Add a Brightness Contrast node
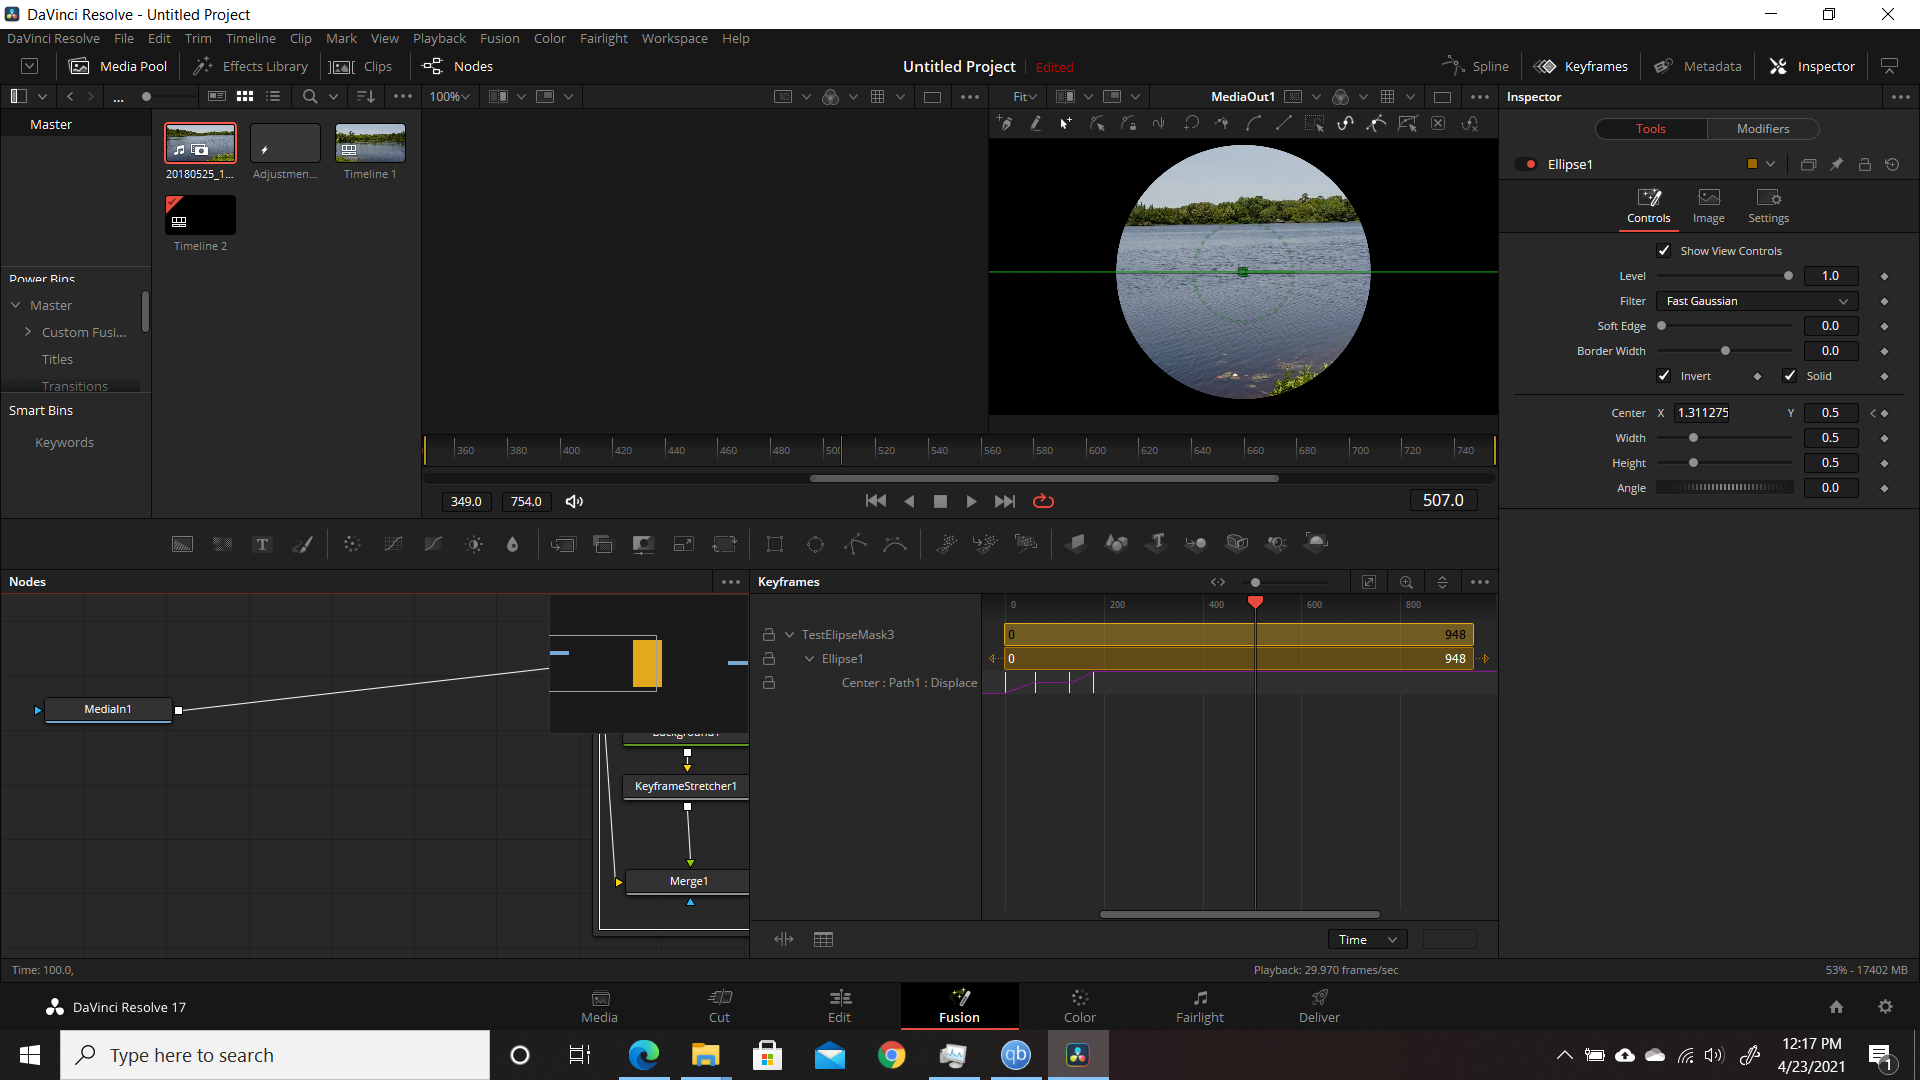The image size is (1920, 1080). 474,544
